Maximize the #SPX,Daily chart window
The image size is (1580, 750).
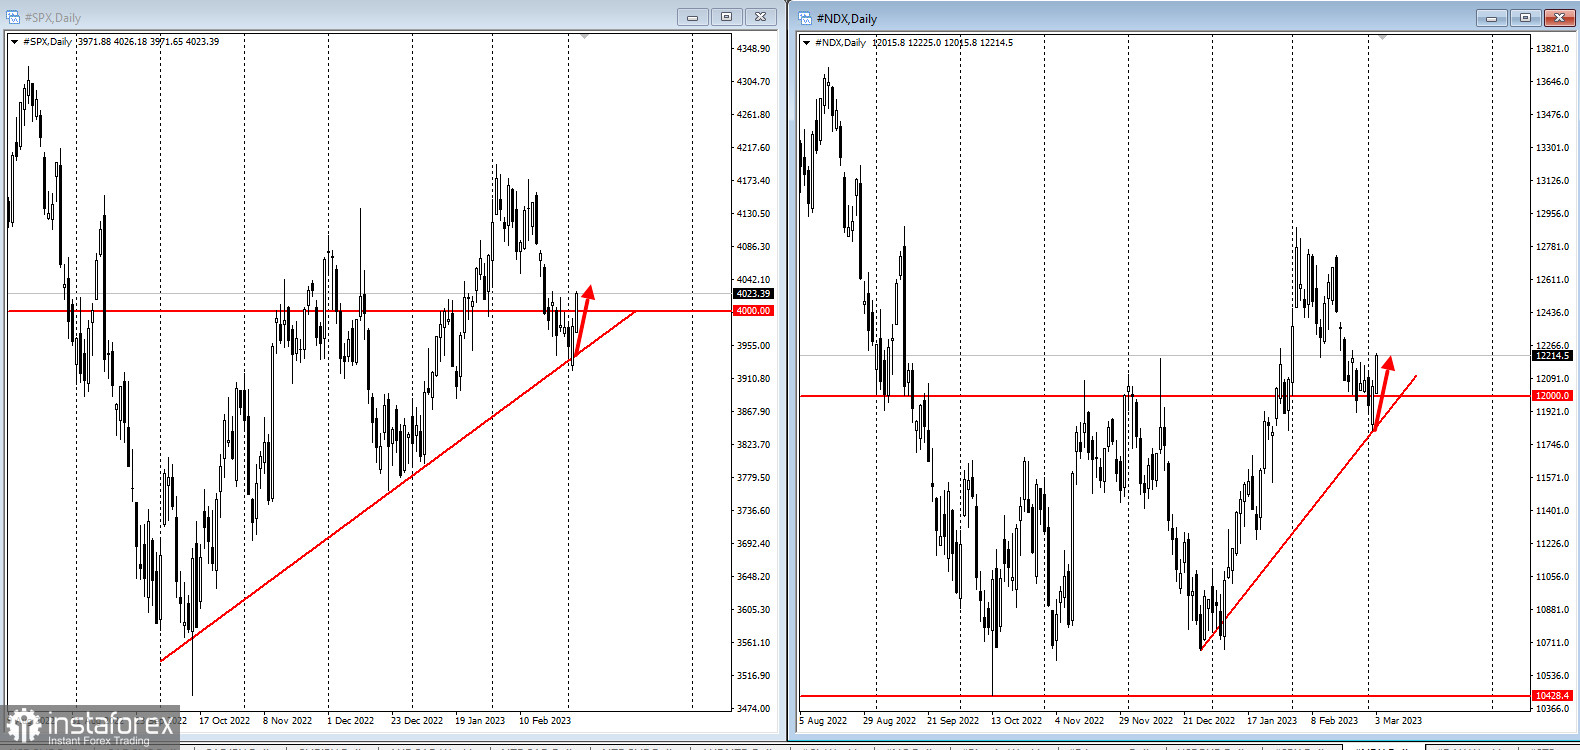(x=727, y=17)
